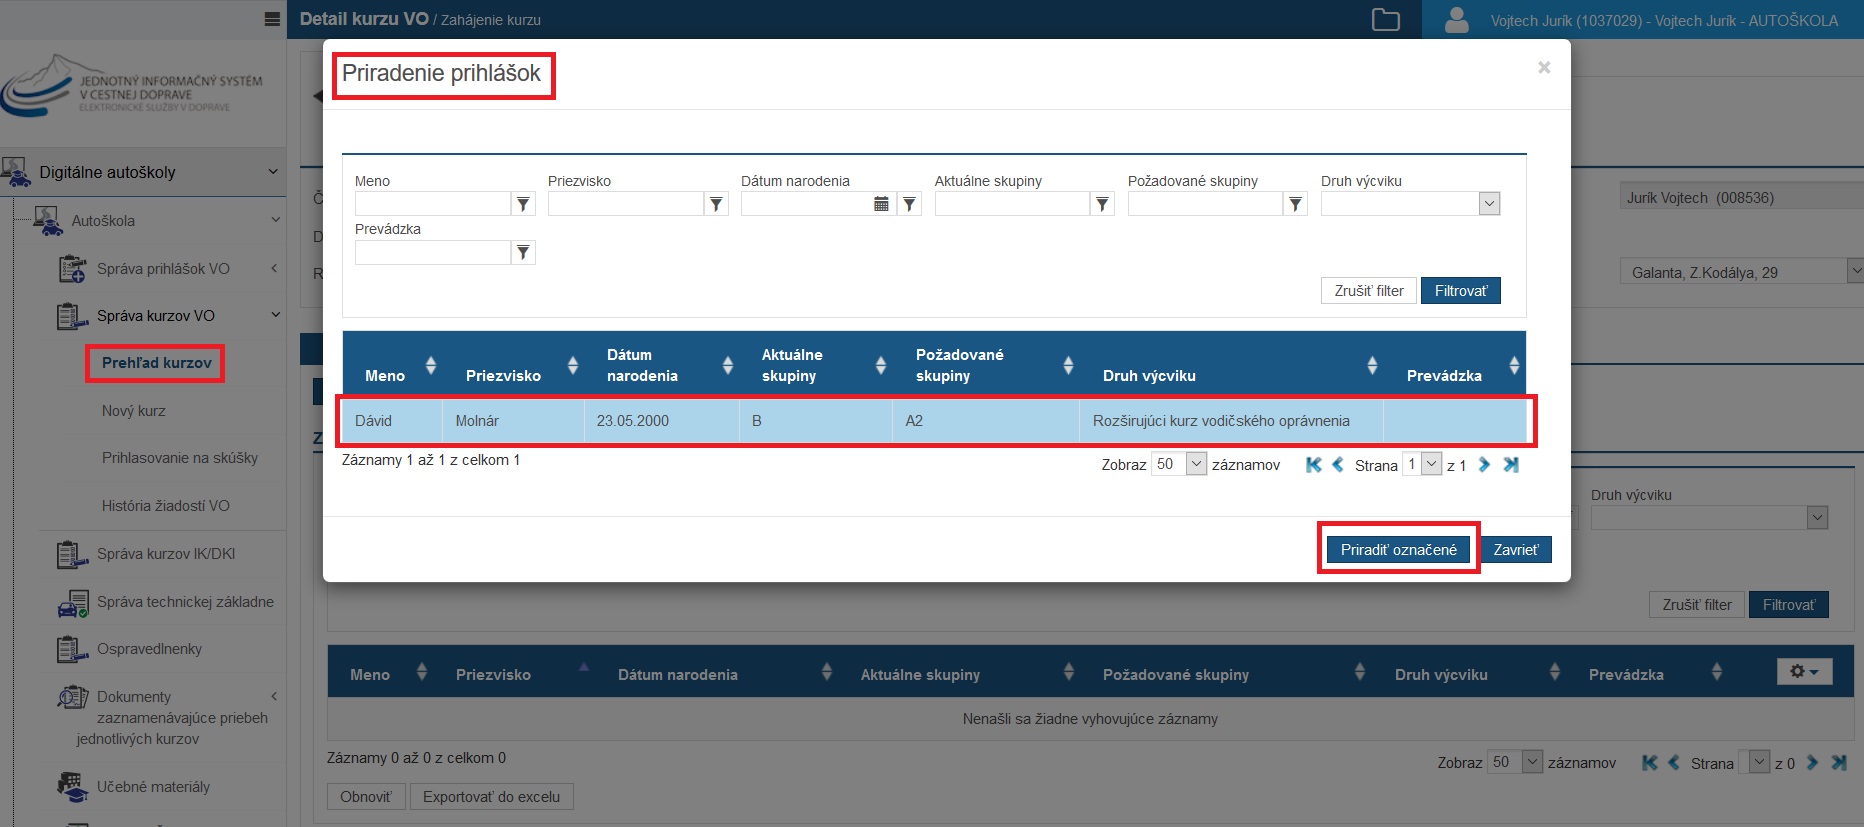Image resolution: width=1864 pixels, height=827 pixels.
Task: Click the filter icon next to Prevádzka field
Action: [523, 253]
